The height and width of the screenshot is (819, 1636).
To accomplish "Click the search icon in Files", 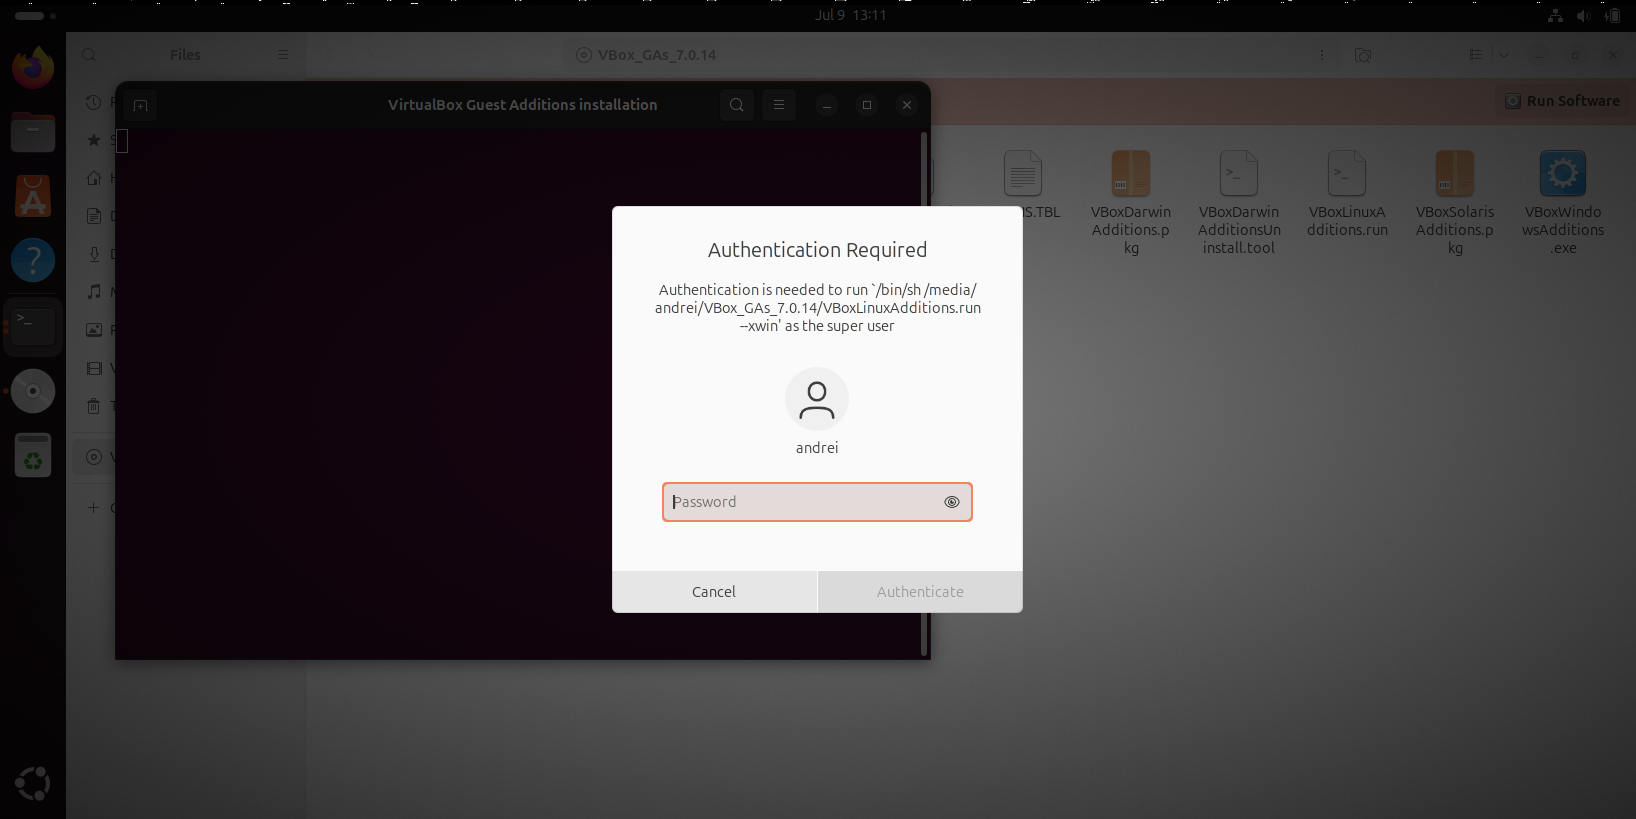I will click(x=89, y=55).
